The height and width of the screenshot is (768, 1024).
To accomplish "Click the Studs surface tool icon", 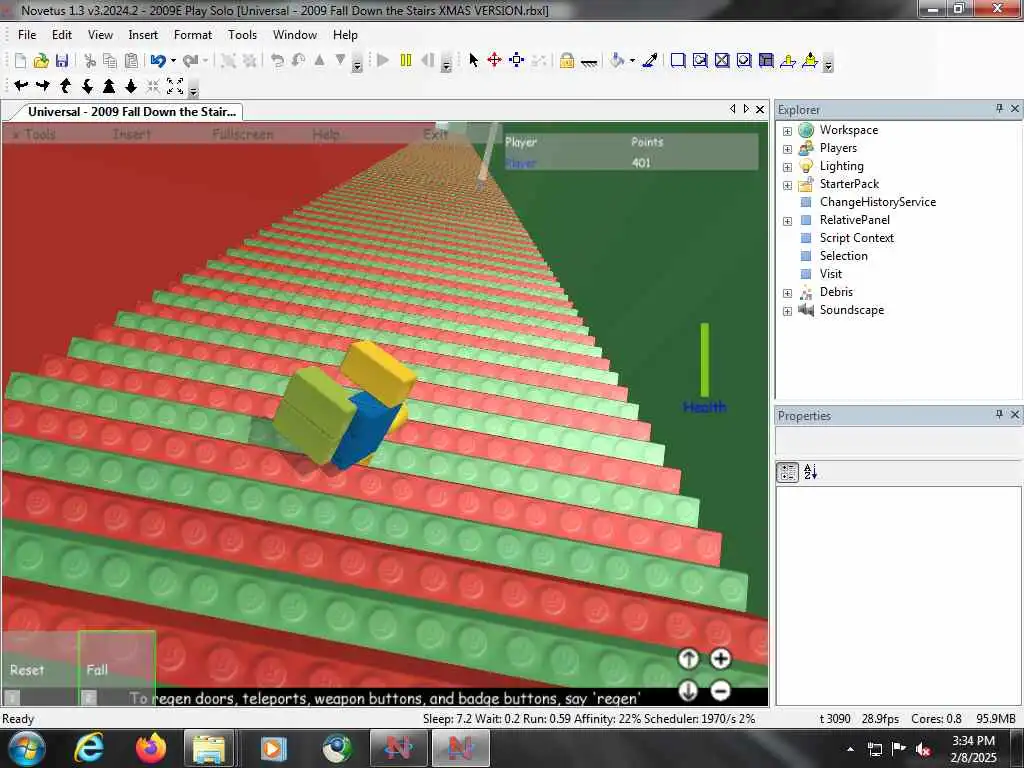I will [x=744, y=61].
